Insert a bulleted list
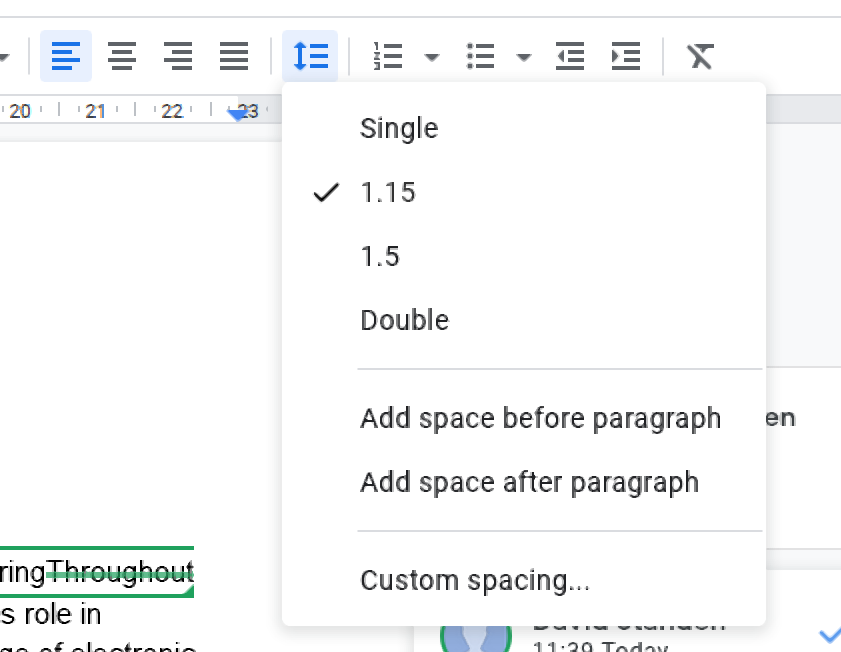This screenshot has height=652, width=841. tap(481, 57)
